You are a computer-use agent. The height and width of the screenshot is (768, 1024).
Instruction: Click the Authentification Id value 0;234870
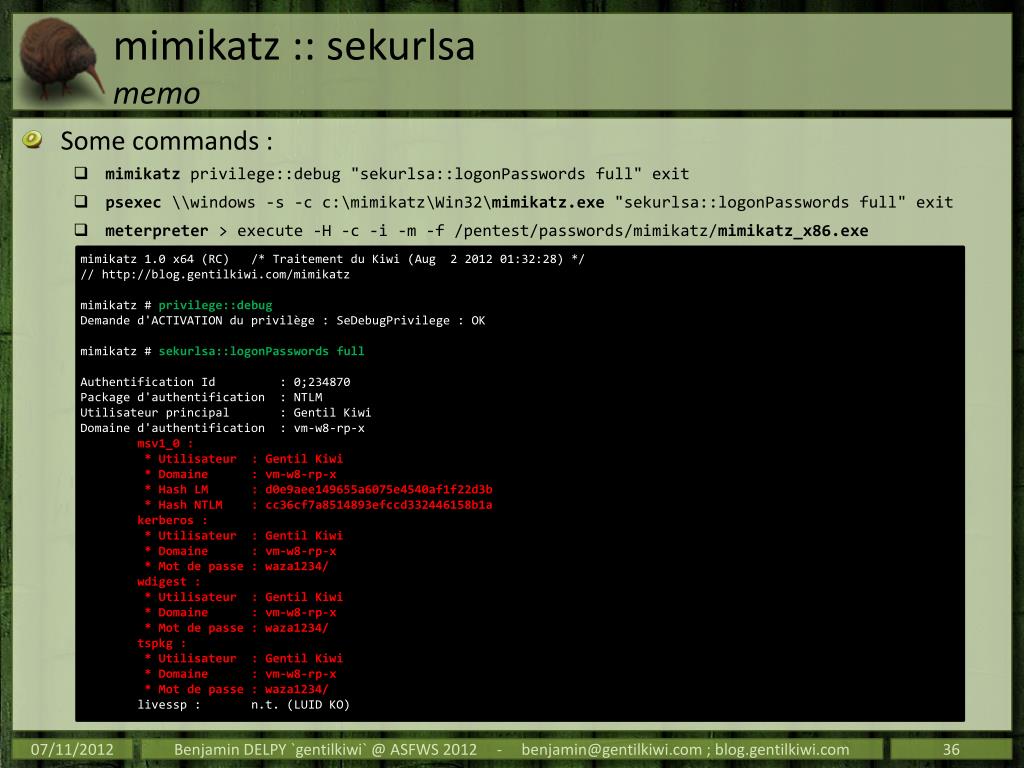322,382
